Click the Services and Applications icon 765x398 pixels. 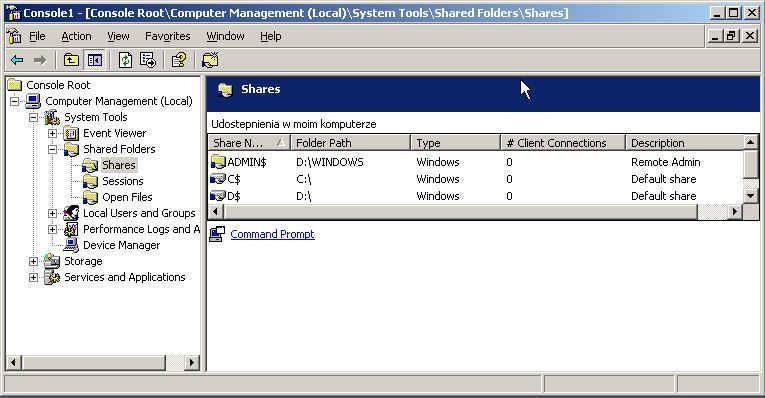pos(52,277)
